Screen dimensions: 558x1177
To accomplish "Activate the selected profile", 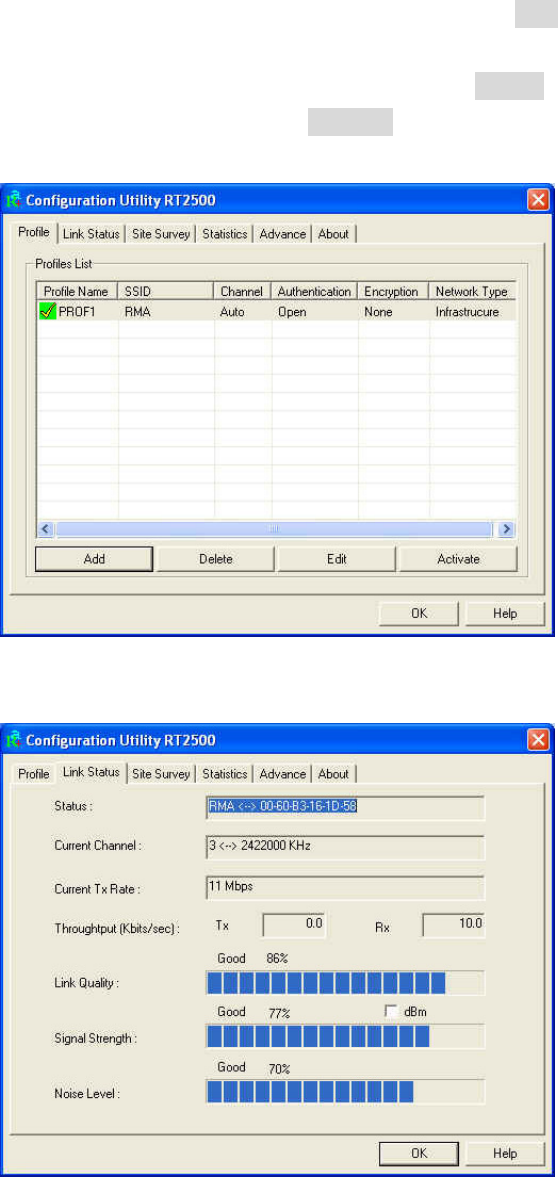I will coord(458,558).
